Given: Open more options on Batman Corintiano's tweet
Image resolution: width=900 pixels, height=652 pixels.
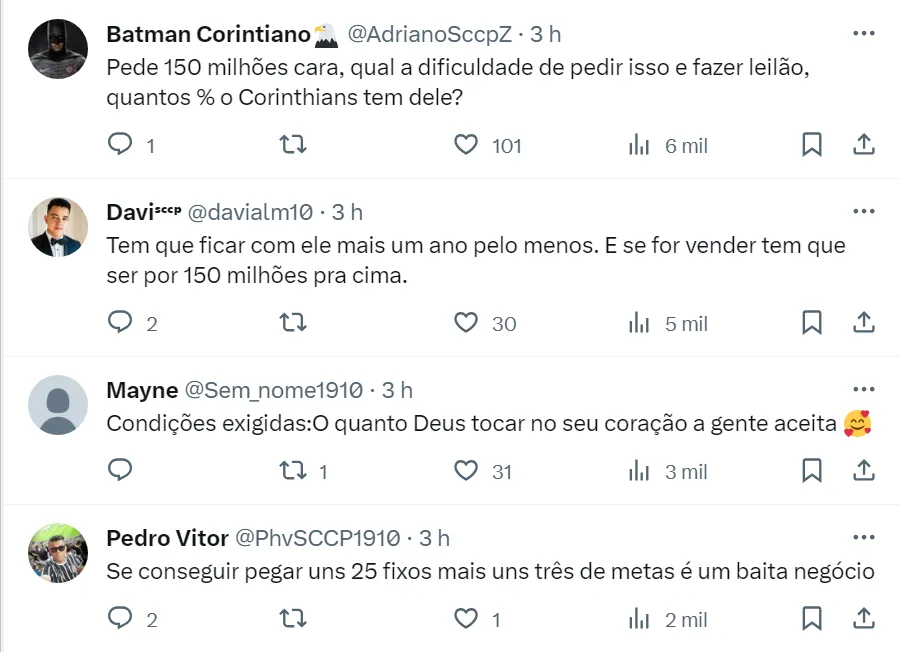Looking at the screenshot, I should (864, 33).
